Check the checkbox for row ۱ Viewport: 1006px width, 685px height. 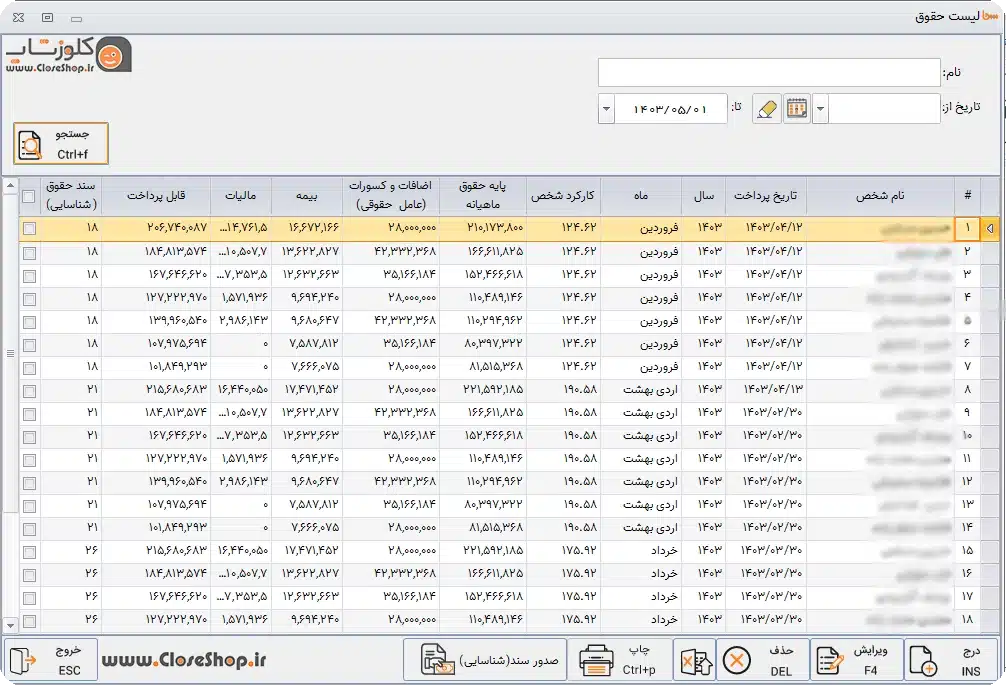(x=30, y=228)
